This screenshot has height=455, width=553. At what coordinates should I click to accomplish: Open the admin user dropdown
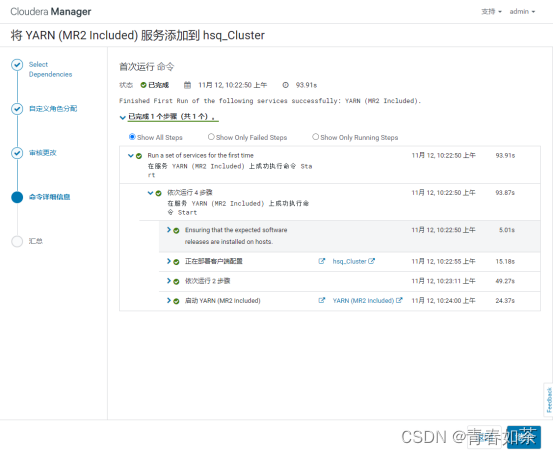(x=522, y=12)
